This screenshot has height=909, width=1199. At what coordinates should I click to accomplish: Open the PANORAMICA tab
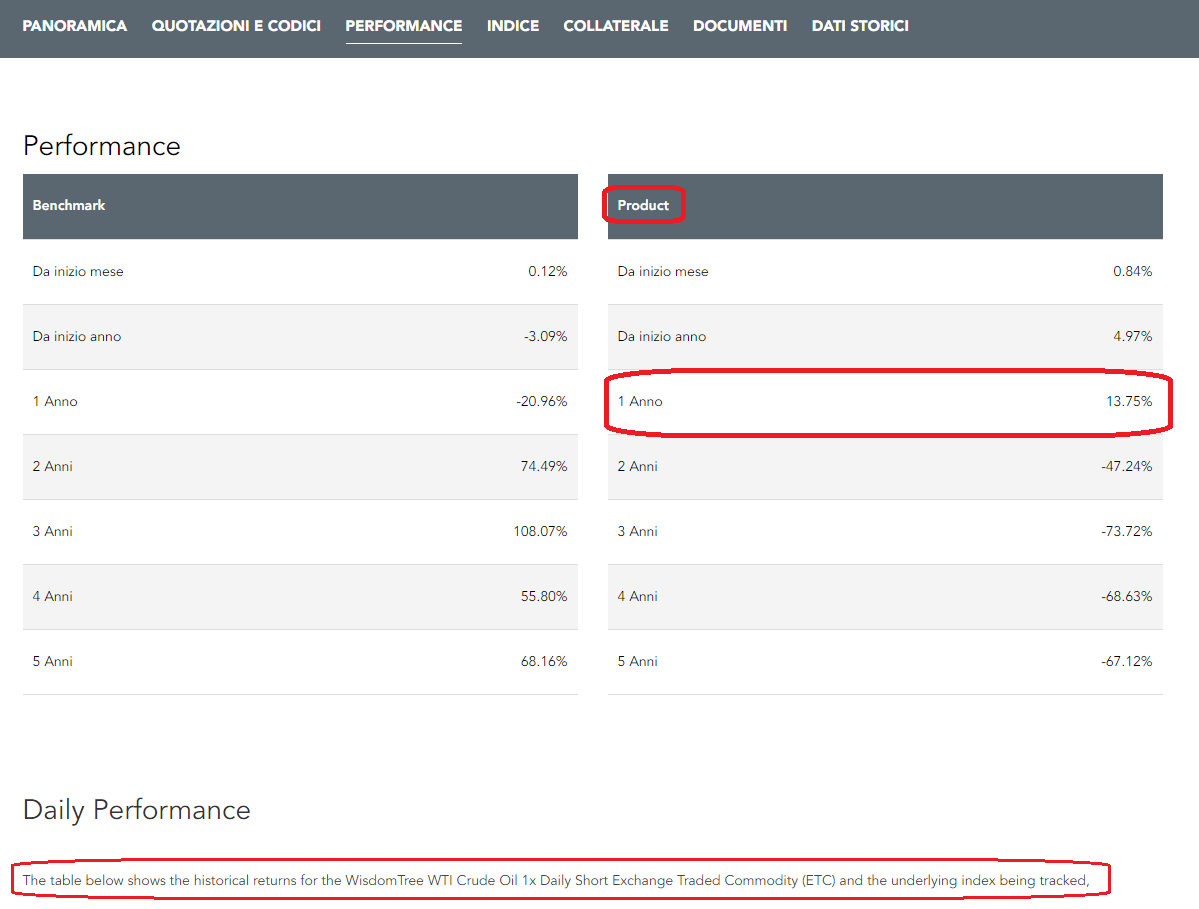click(x=75, y=26)
